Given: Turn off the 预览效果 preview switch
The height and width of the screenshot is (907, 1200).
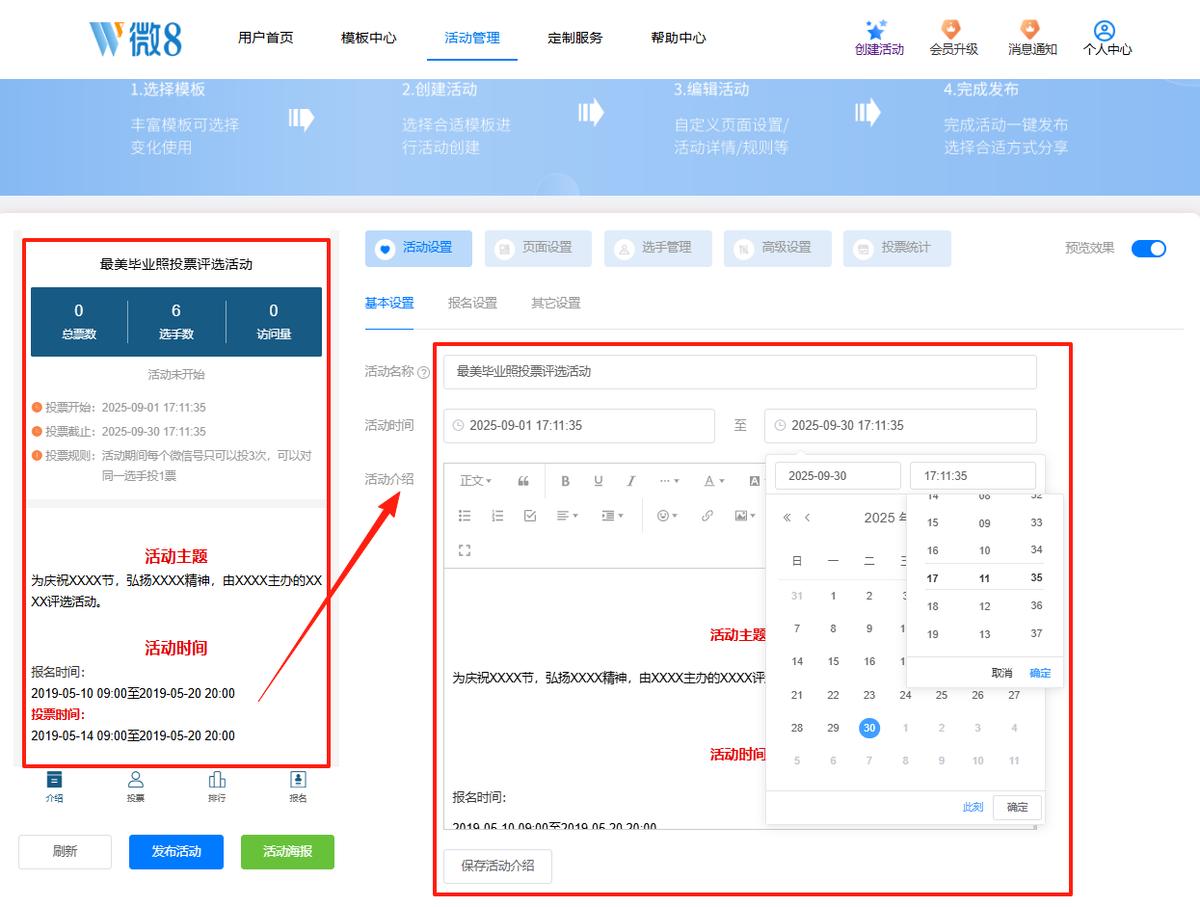Looking at the screenshot, I should pyautogui.click(x=1149, y=249).
